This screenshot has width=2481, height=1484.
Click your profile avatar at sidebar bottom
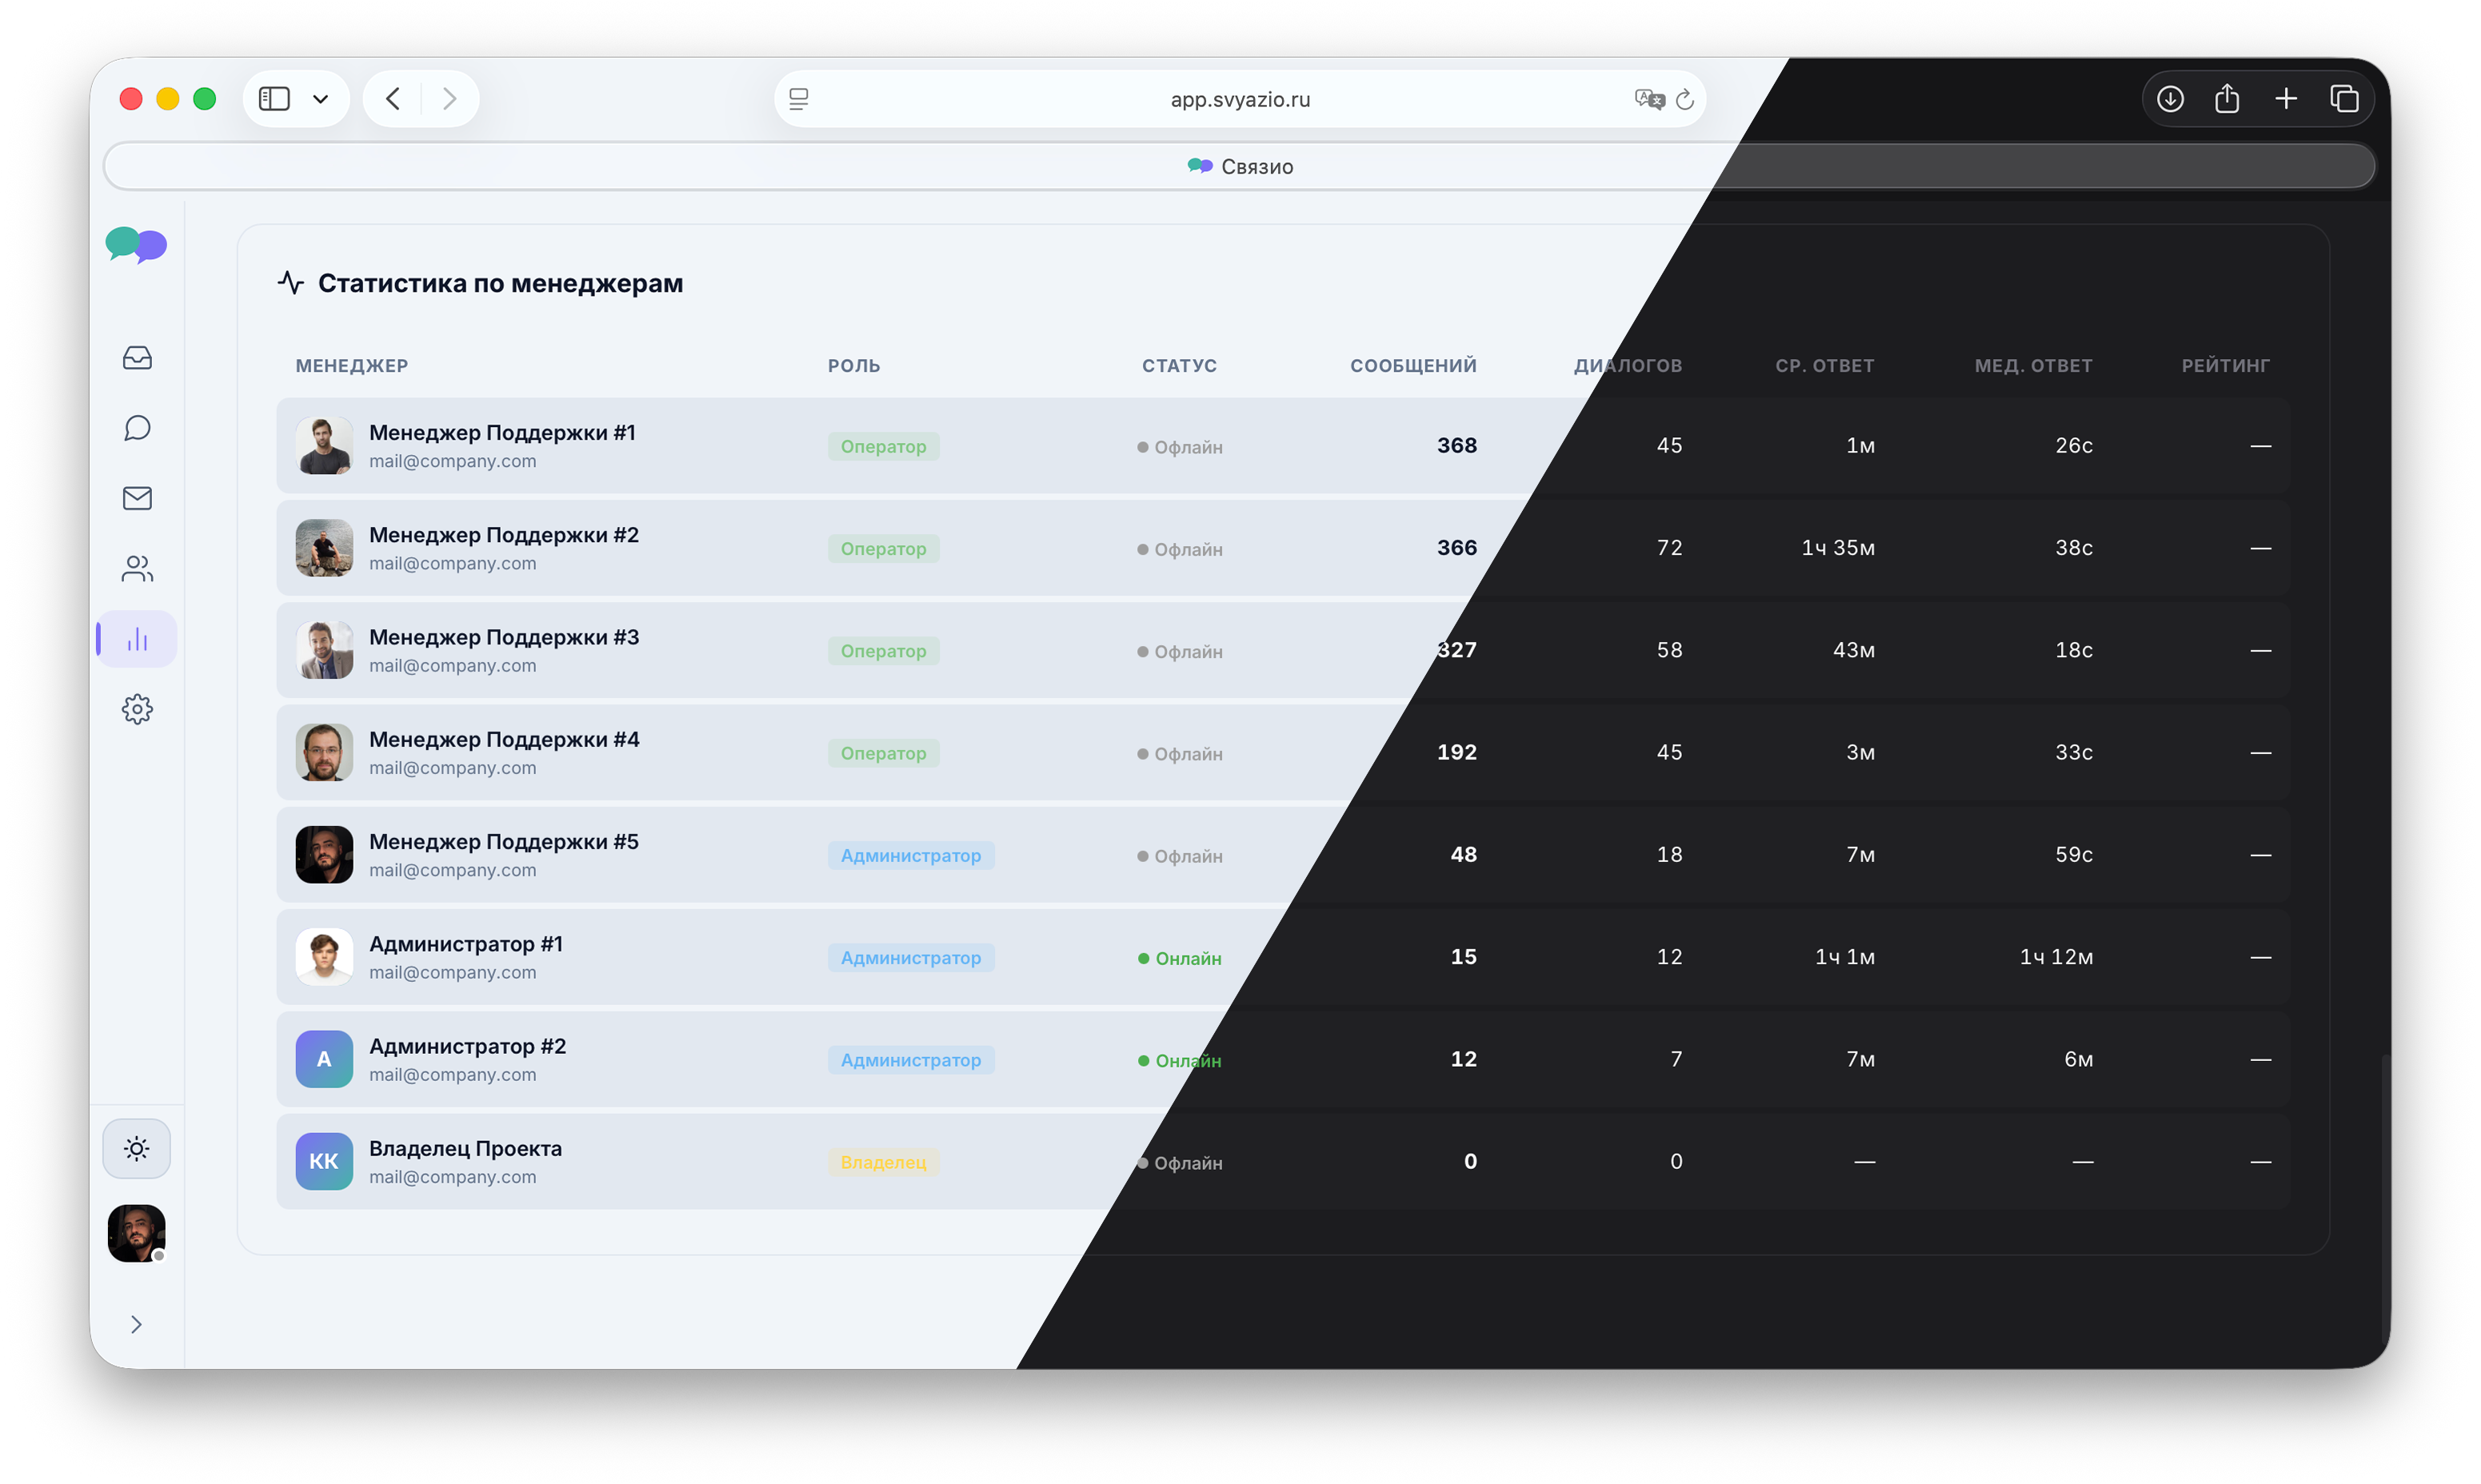click(x=137, y=1234)
